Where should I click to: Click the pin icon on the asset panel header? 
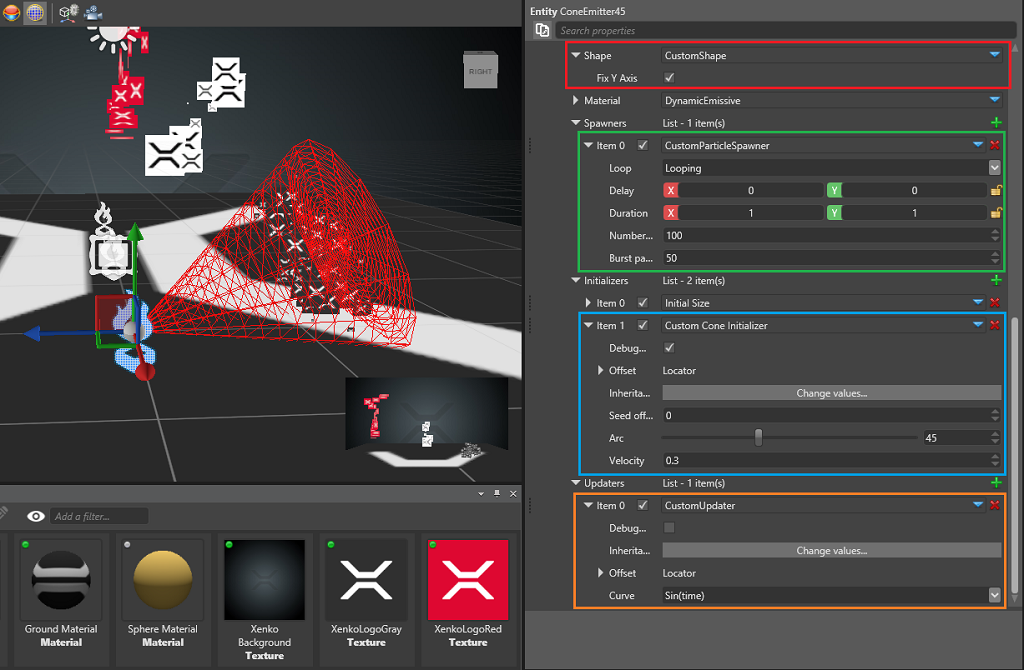tap(497, 493)
